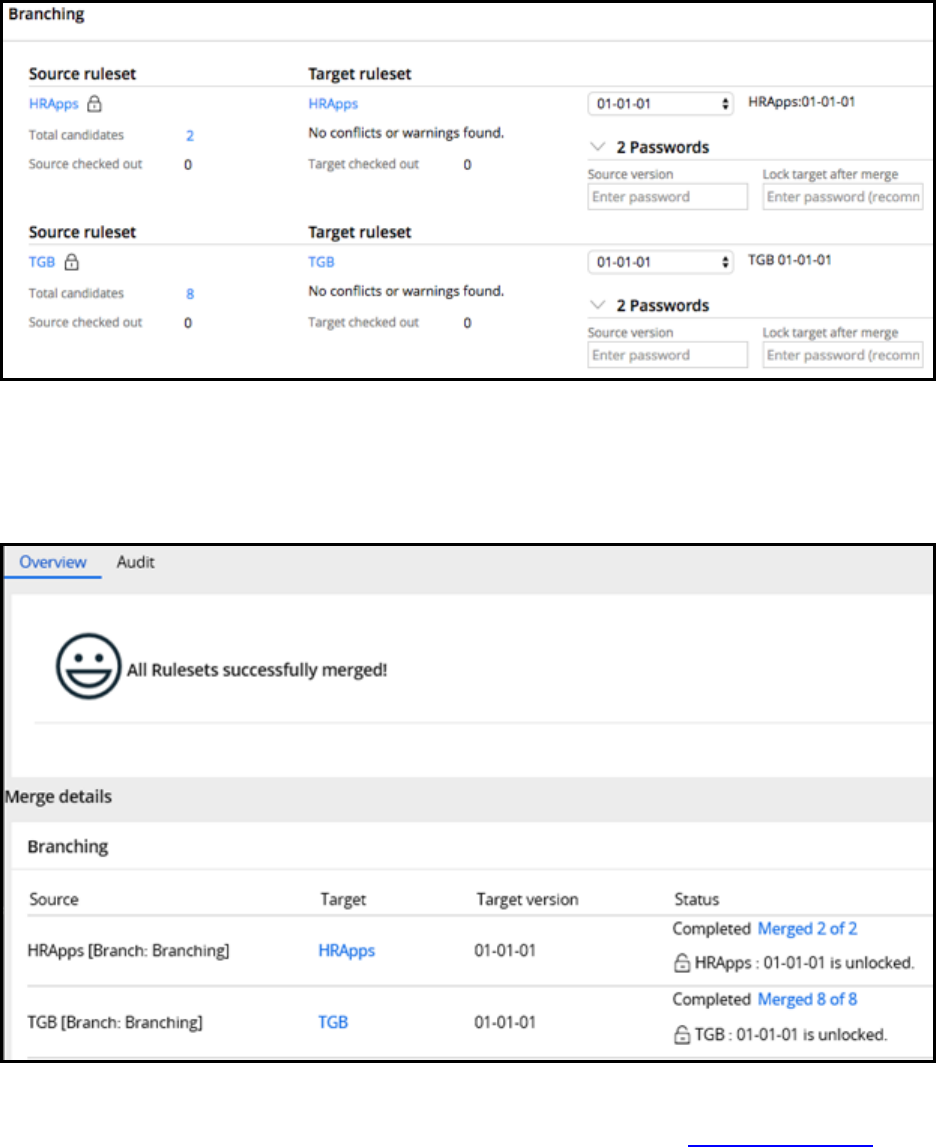Collapse the 2 Passwords section under TGB
The image size is (936, 1147).
[x=597, y=305]
